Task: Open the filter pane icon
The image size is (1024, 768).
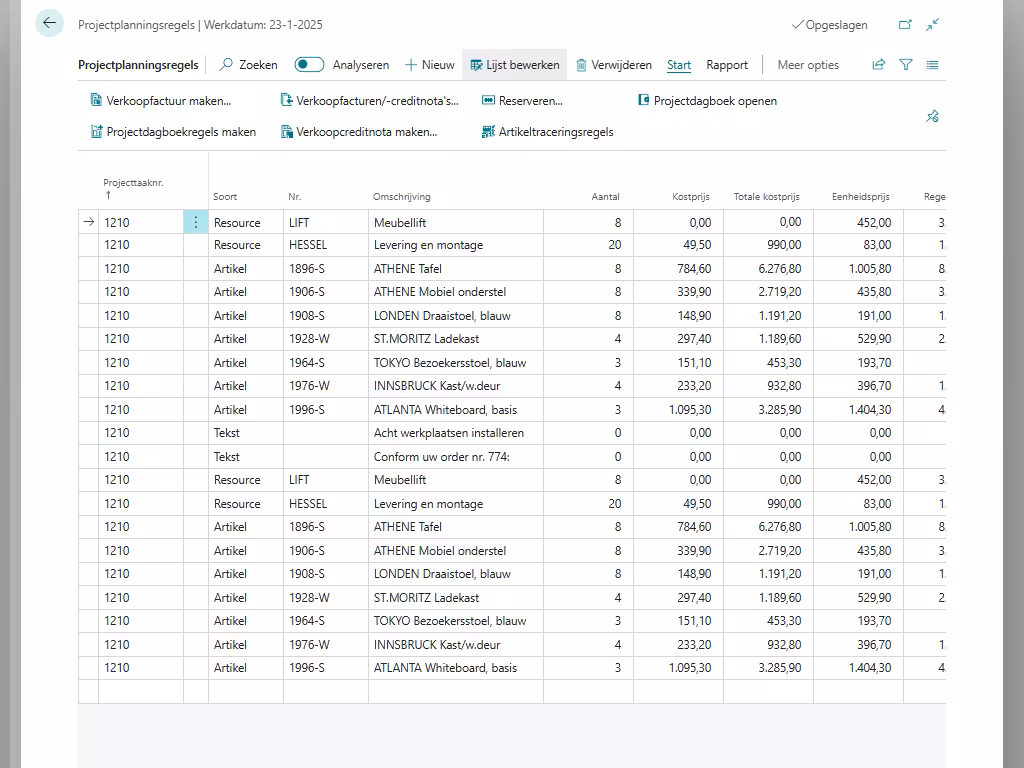Action: point(905,65)
